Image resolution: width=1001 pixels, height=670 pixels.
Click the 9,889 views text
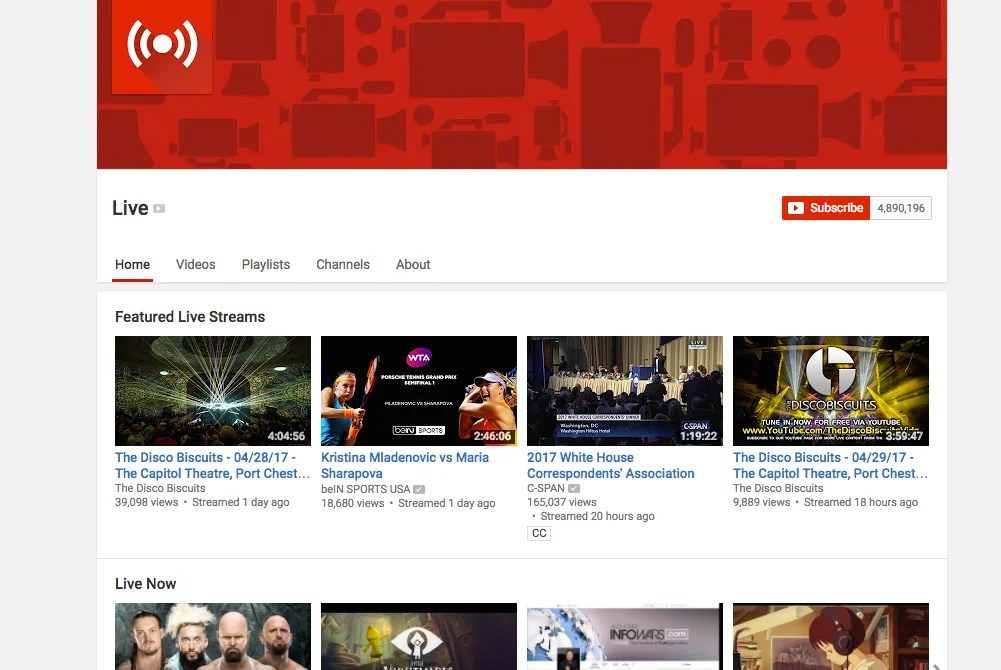(x=762, y=502)
